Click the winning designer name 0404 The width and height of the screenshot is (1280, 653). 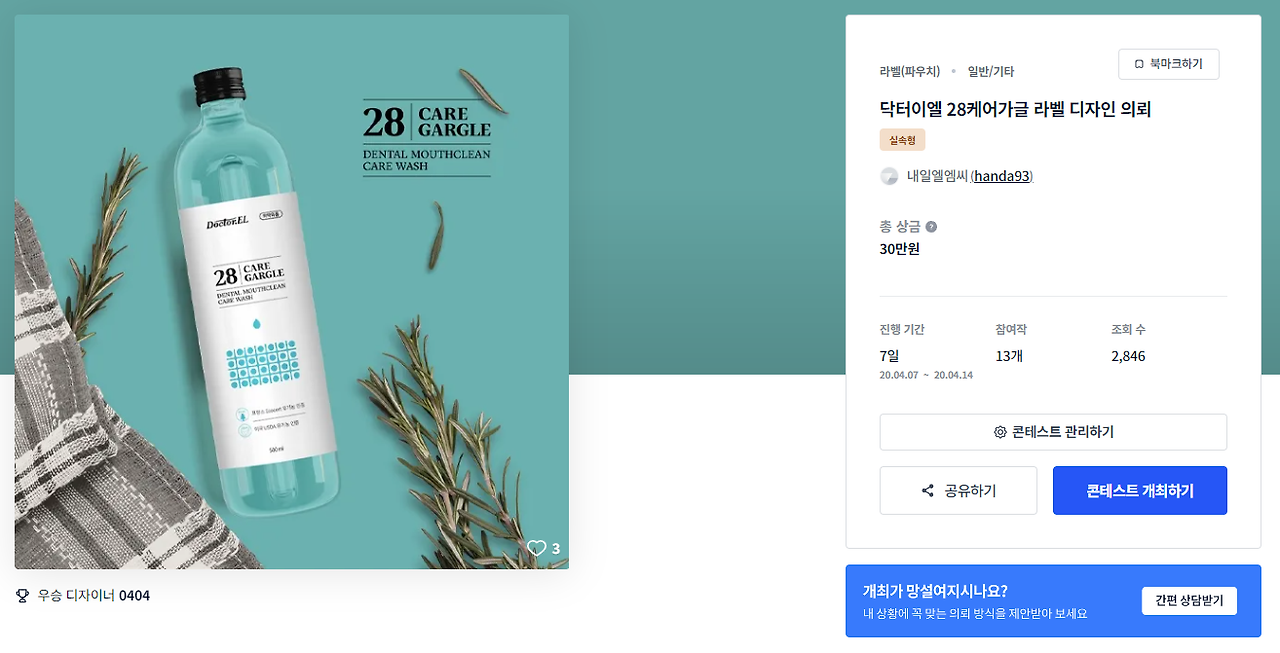134,596
